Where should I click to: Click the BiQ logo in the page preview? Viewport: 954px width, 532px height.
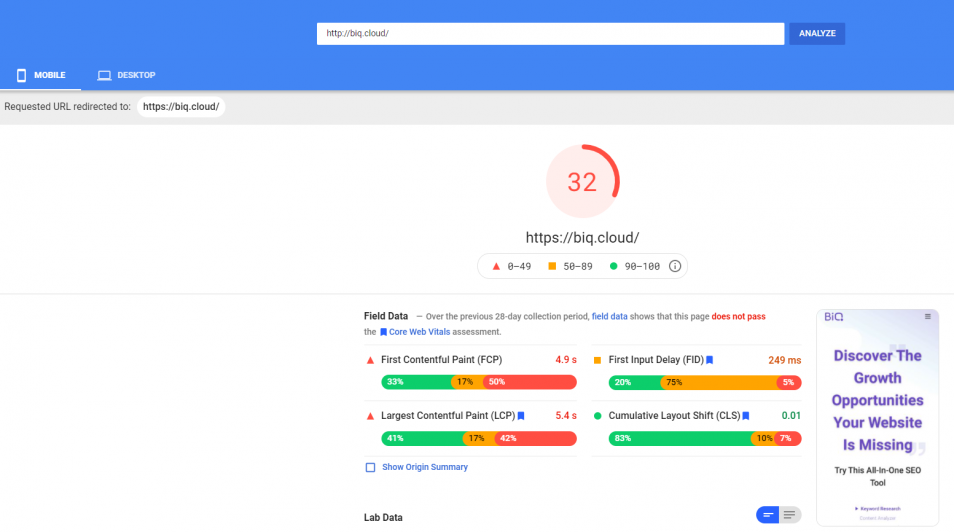(834, 317)
